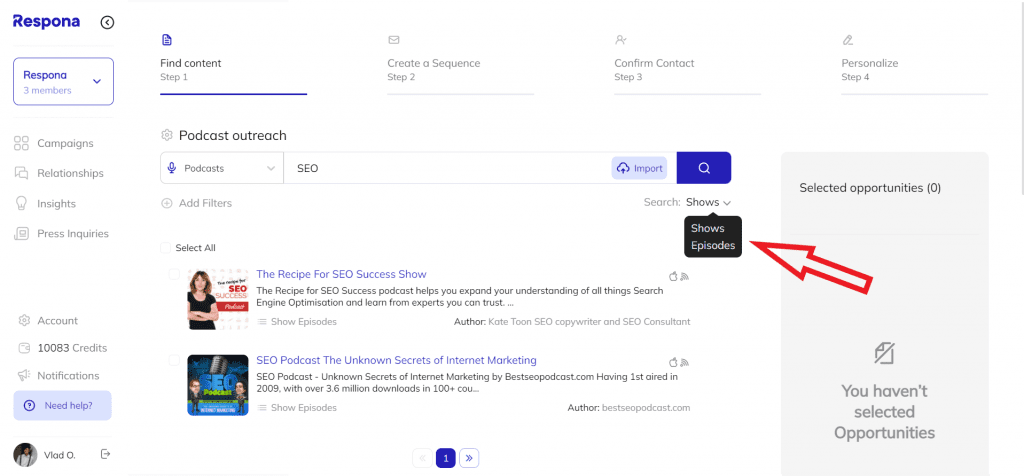
Task: Click the SEO Podcast cover thumbnail
Action: tap(217, 385)
